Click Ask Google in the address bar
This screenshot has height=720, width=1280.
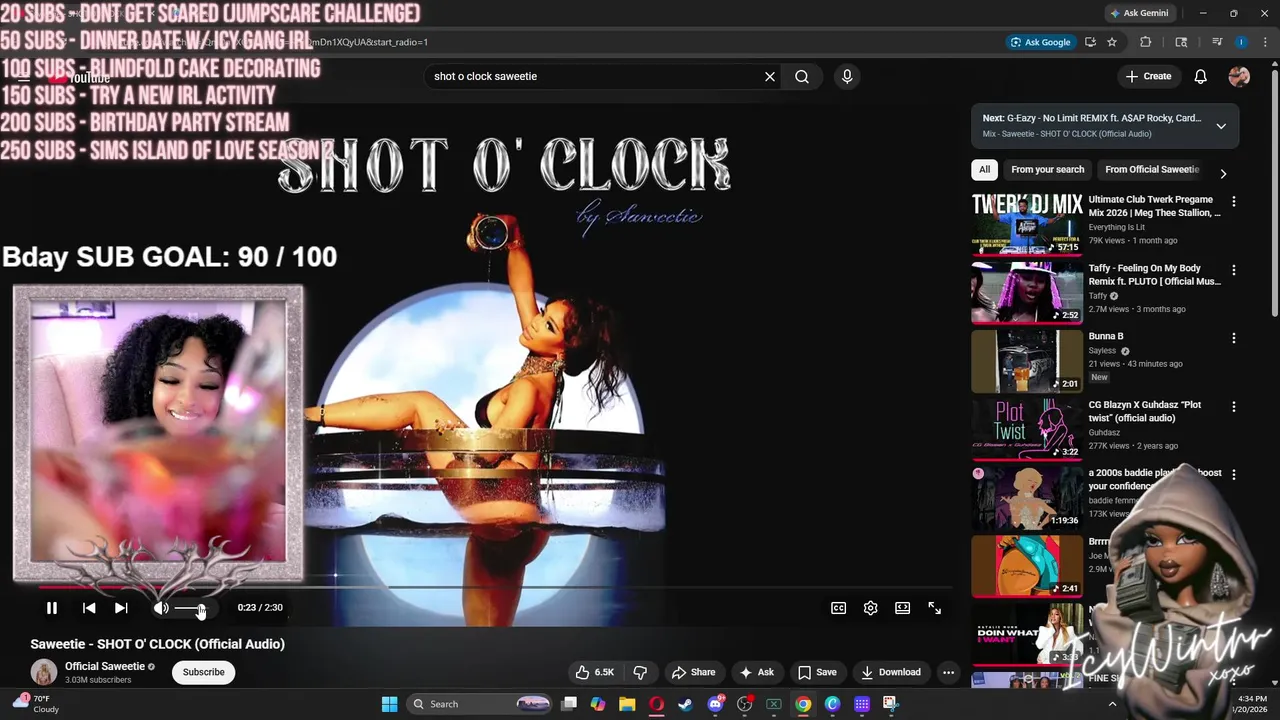1041,42
